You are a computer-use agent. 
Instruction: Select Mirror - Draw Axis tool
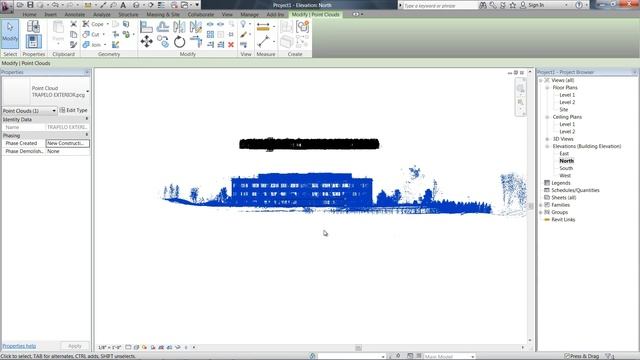coord(196,27)
